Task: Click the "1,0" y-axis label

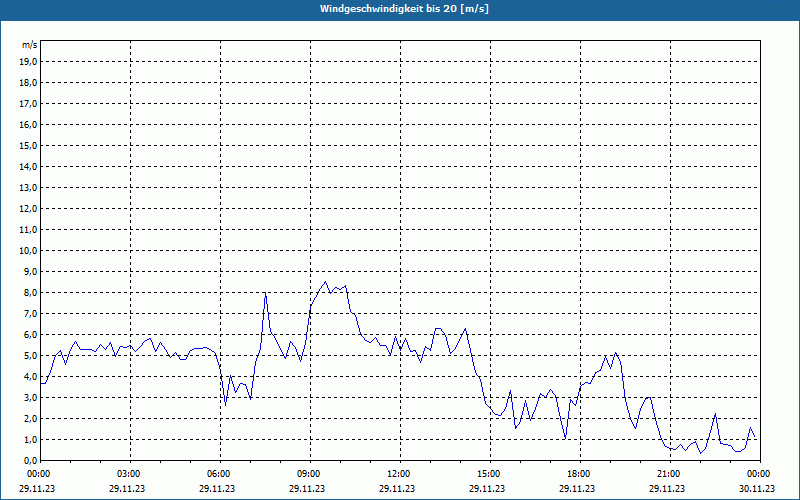Action: [31, 439]
